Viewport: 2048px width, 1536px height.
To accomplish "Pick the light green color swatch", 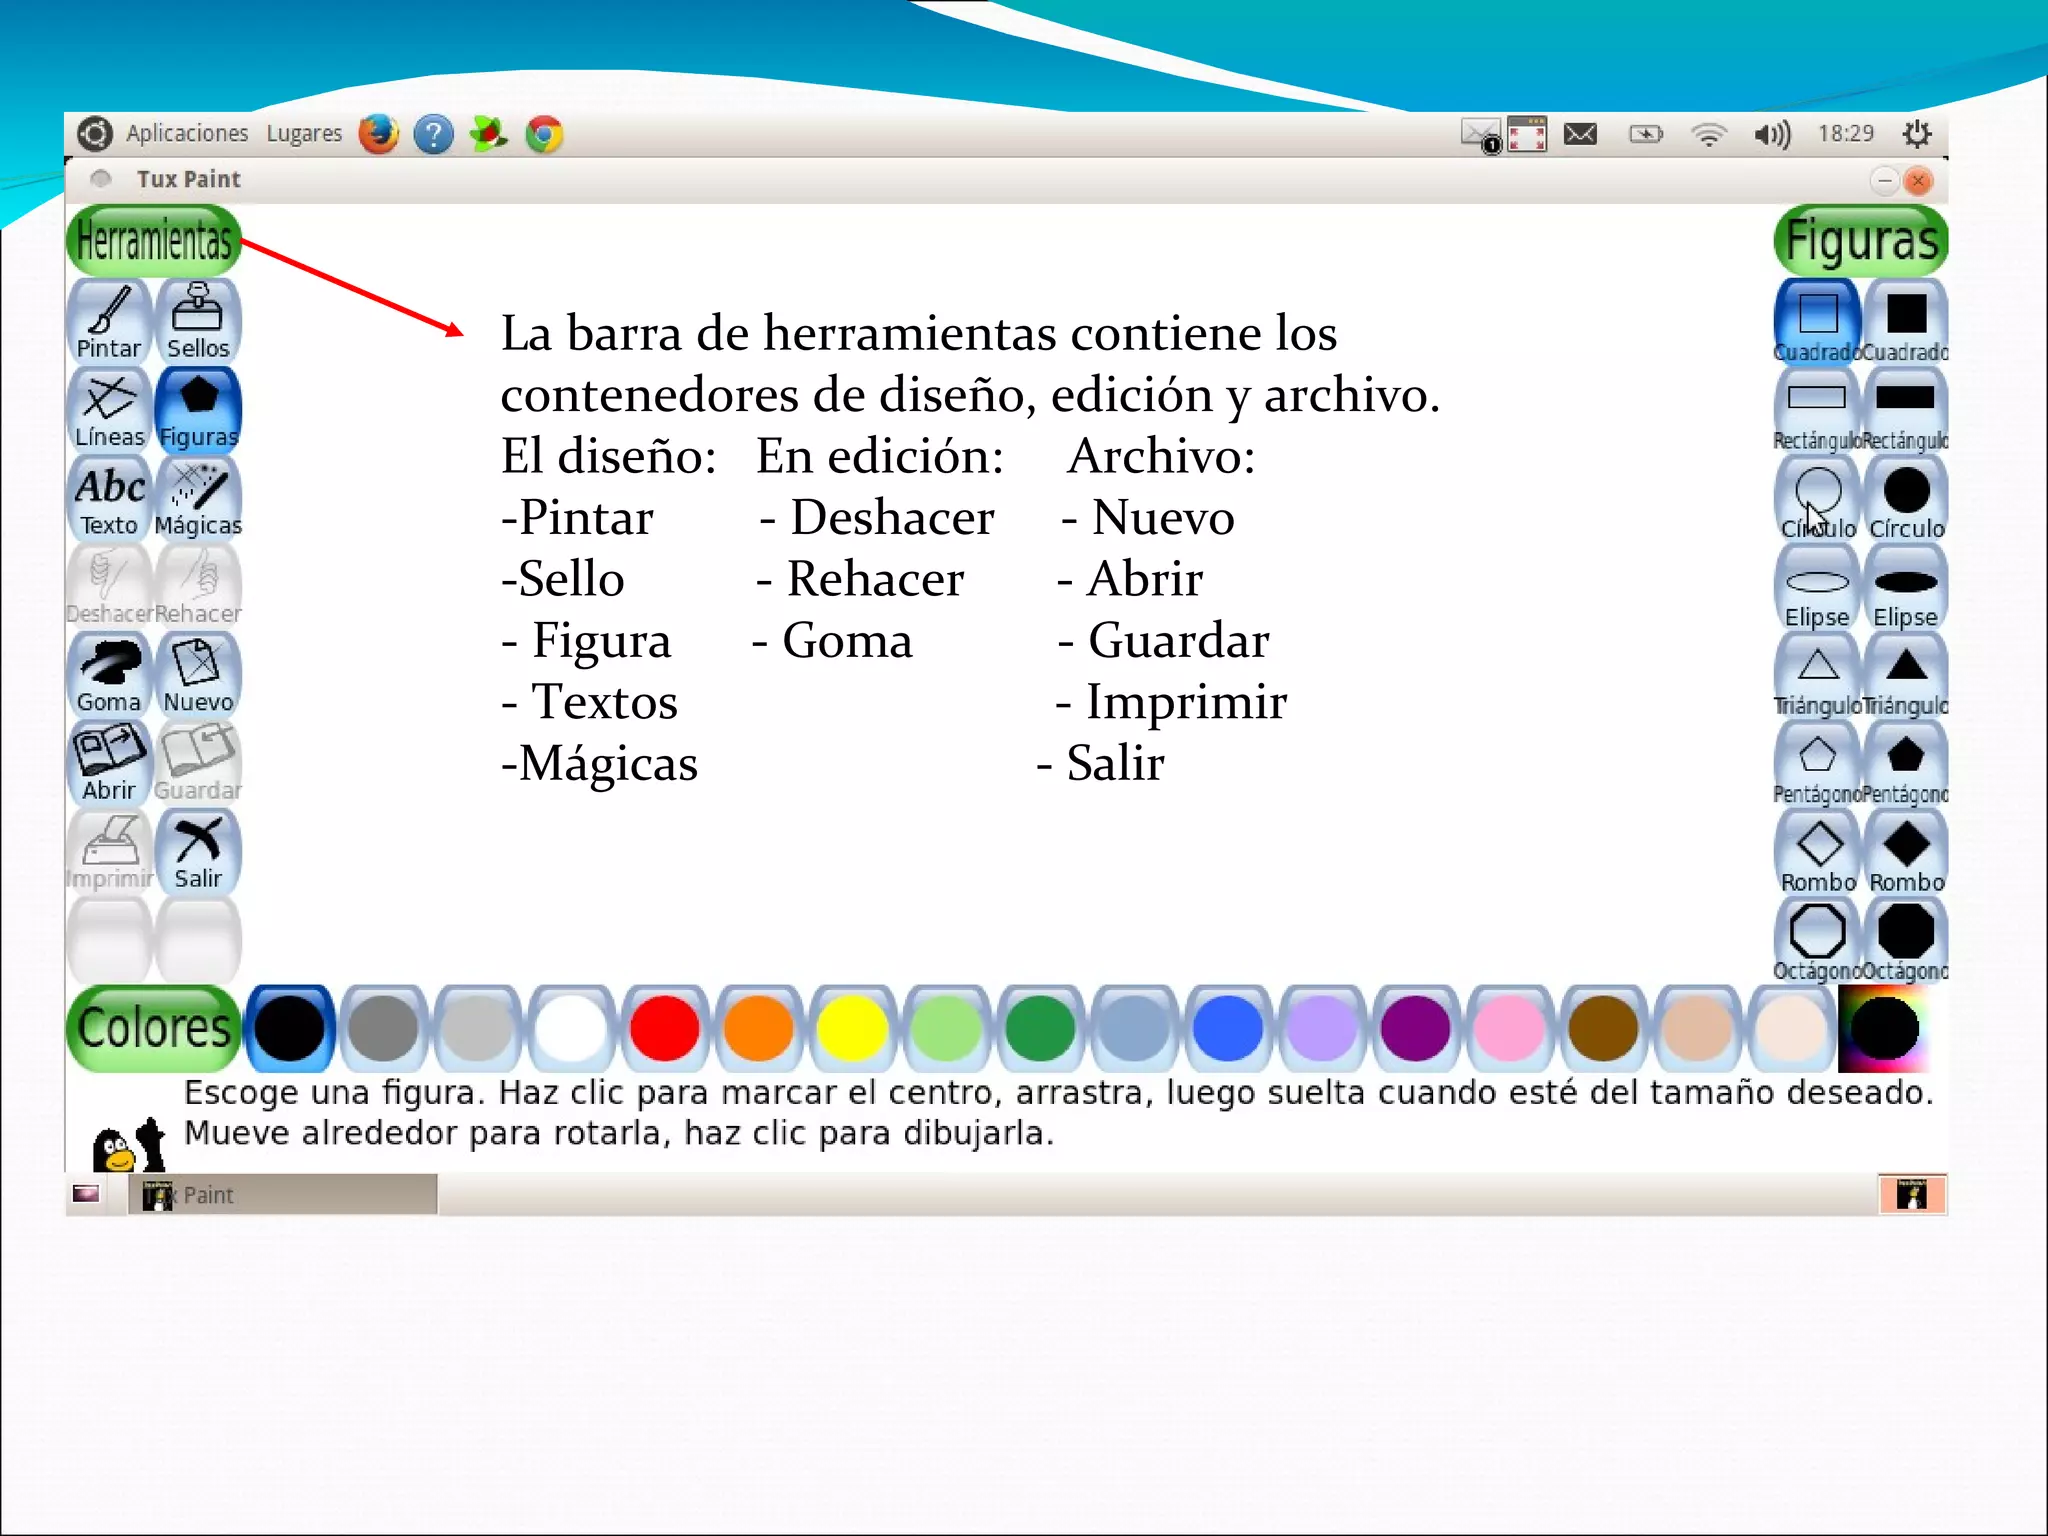I will point(946,1028).
